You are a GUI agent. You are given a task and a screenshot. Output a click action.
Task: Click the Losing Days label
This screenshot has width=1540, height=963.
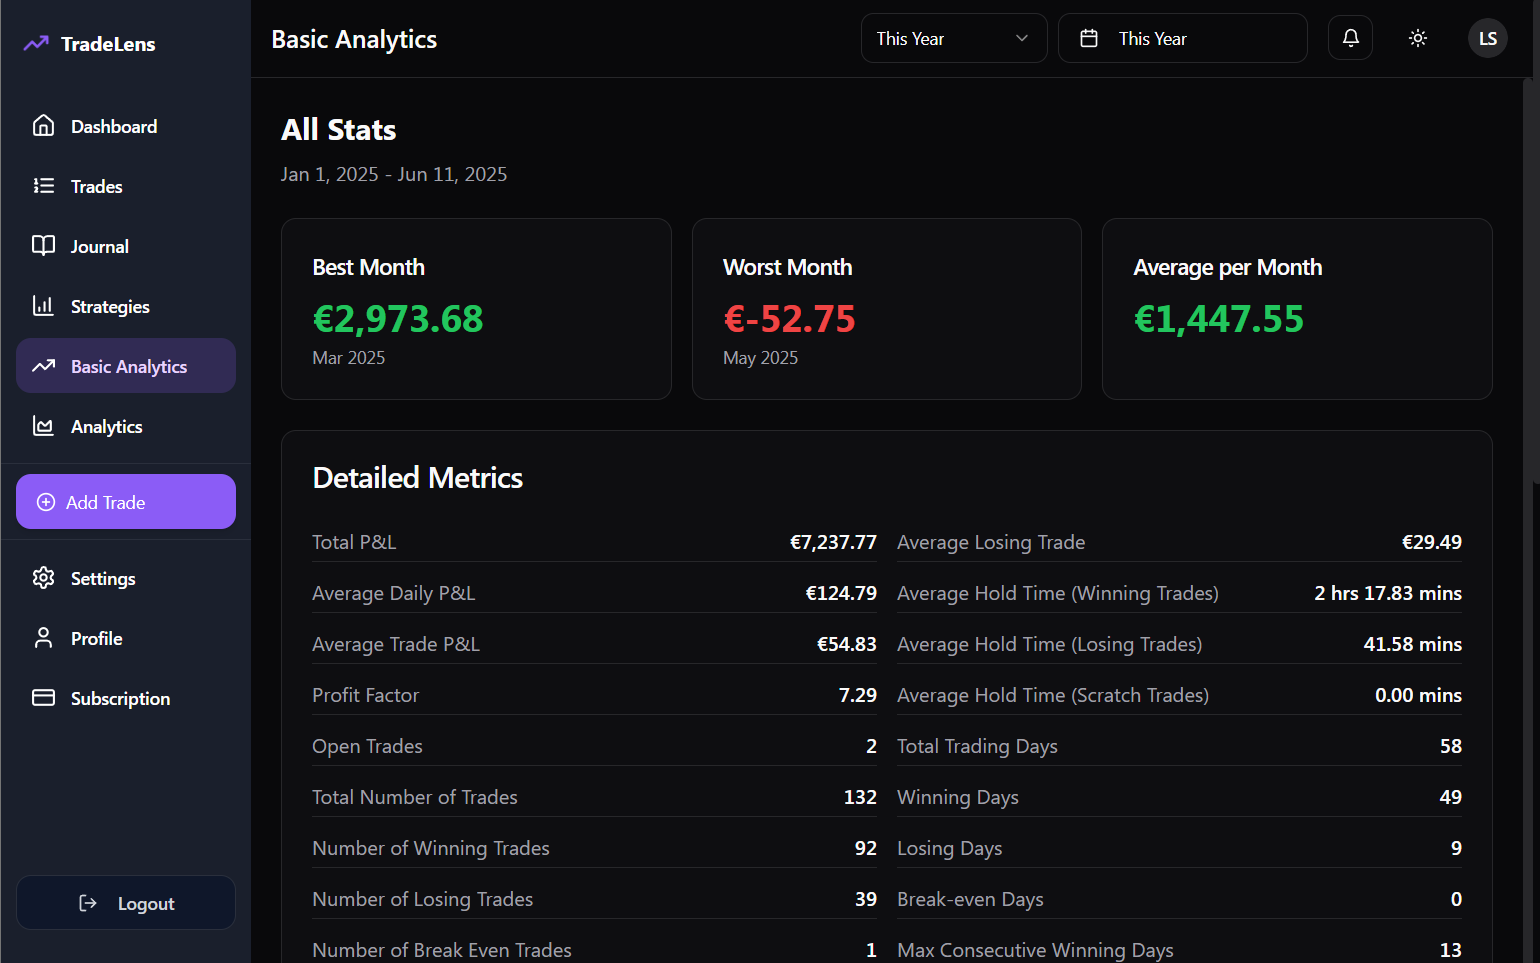950,849
